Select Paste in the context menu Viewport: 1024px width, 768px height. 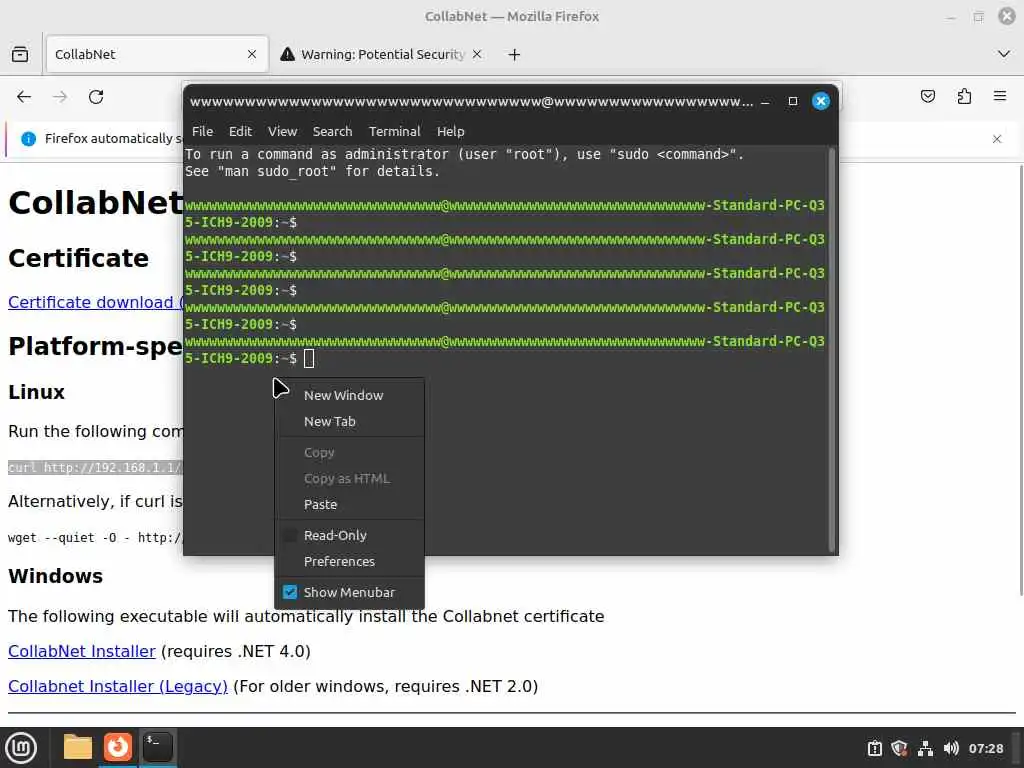click(x=349, y=504)
